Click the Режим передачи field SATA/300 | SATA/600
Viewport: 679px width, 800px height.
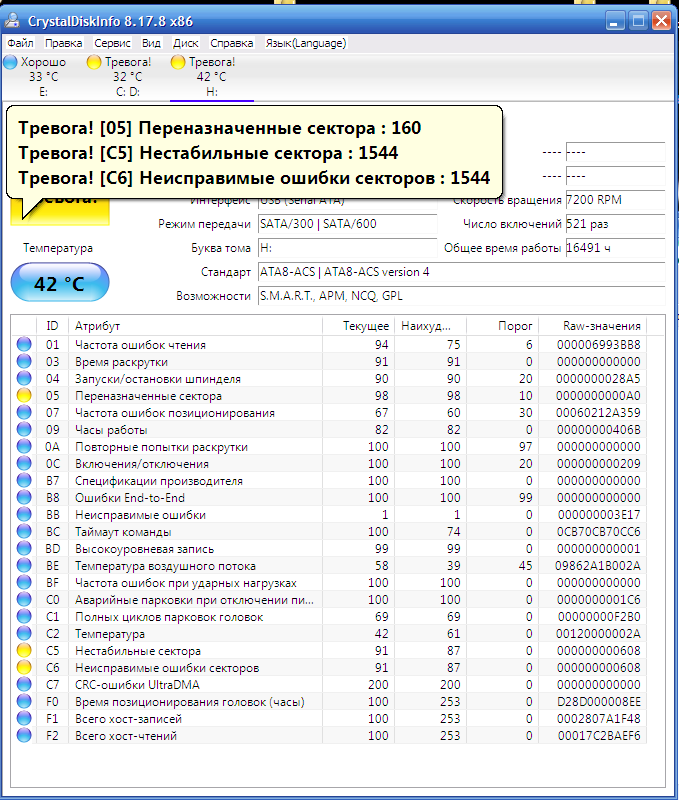point(347,224)
